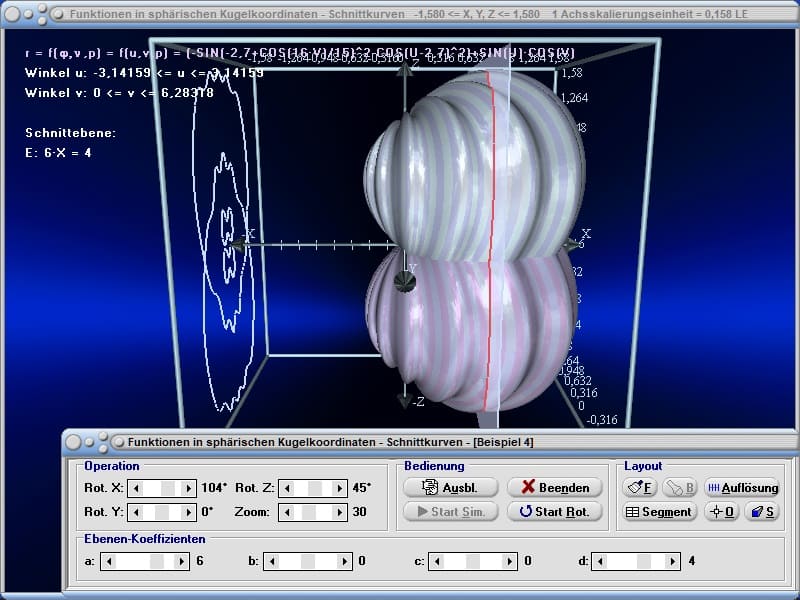Viewport: 800px width, 600px height.
Task: Open the F color layout button
Action: pyautogui.click(x=639, y=488)
